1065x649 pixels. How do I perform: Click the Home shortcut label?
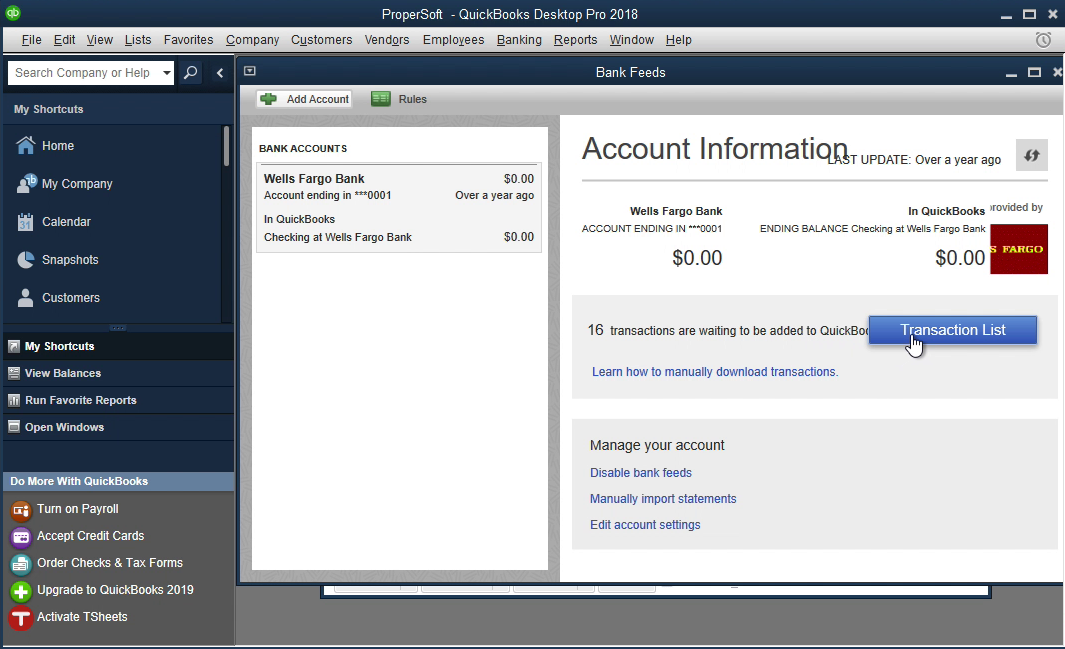(x=58, y=146)
